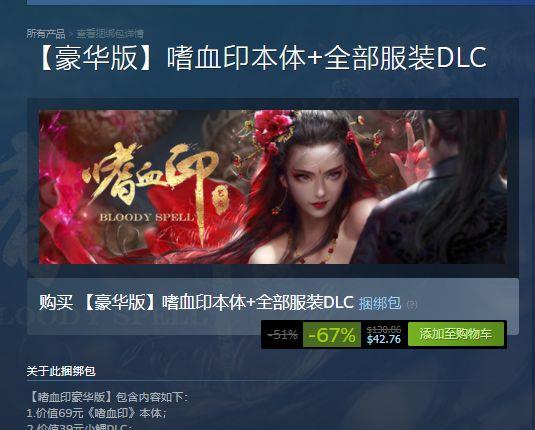535x430 pixels.
Task: Click the $42.76 final price
Action: coord(384,339)
